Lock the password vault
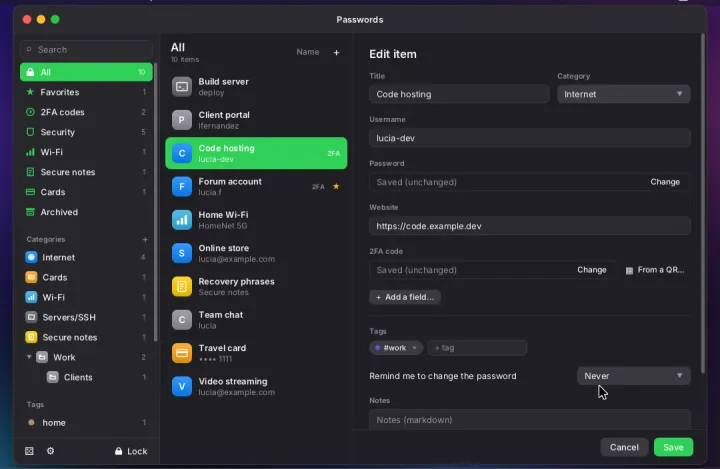Screen dimensions: 720x469 coord(131,451)
